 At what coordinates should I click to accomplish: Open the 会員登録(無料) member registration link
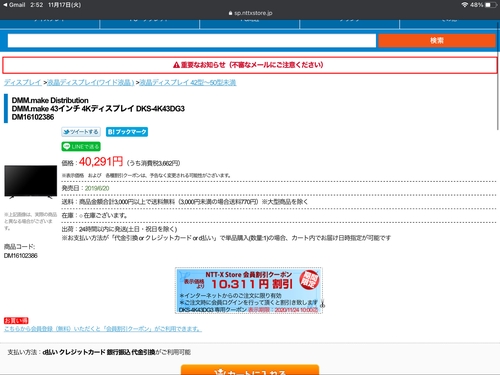(x=103, y=329)
